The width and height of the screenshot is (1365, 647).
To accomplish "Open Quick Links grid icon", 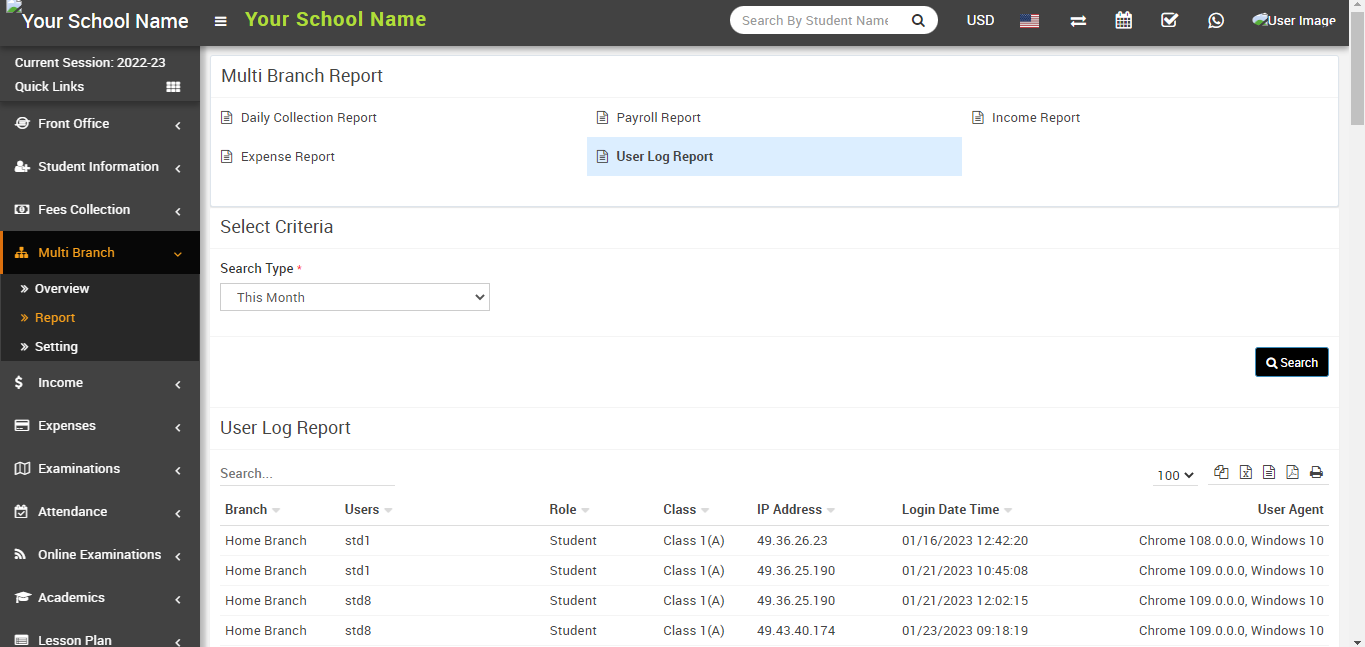I will (173, 87).
